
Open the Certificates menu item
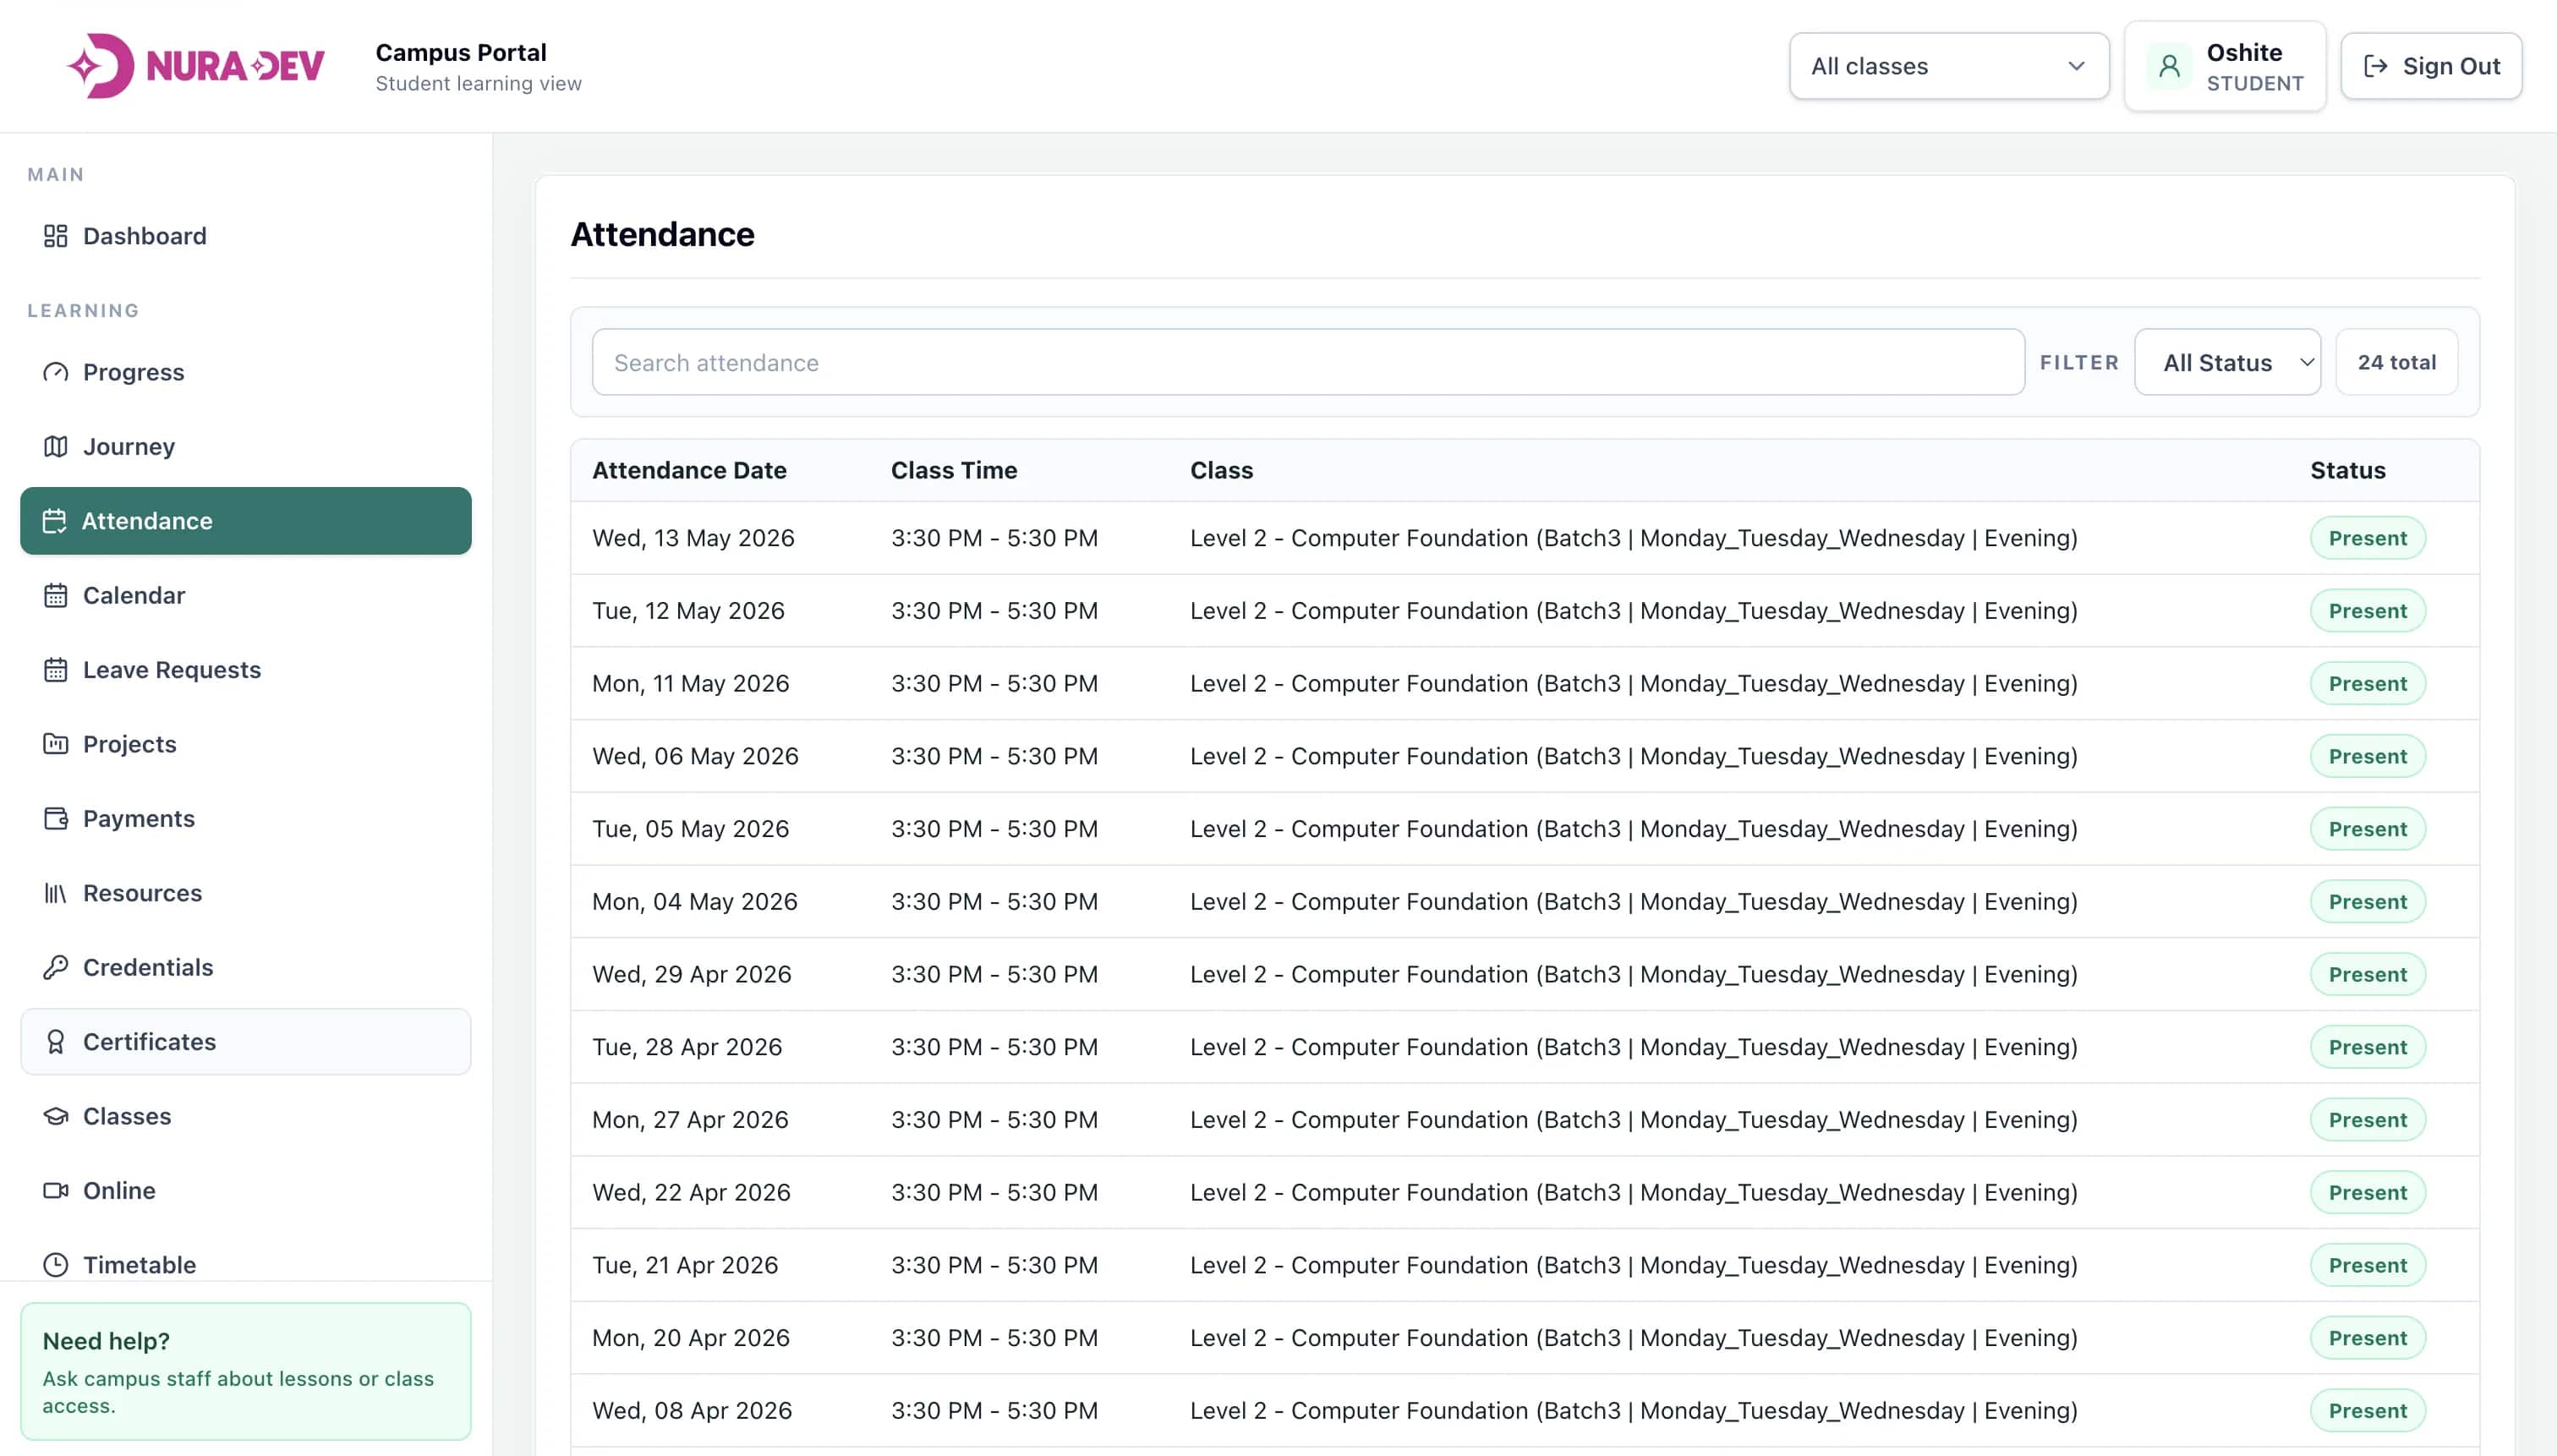click(x=246, y=1042)
